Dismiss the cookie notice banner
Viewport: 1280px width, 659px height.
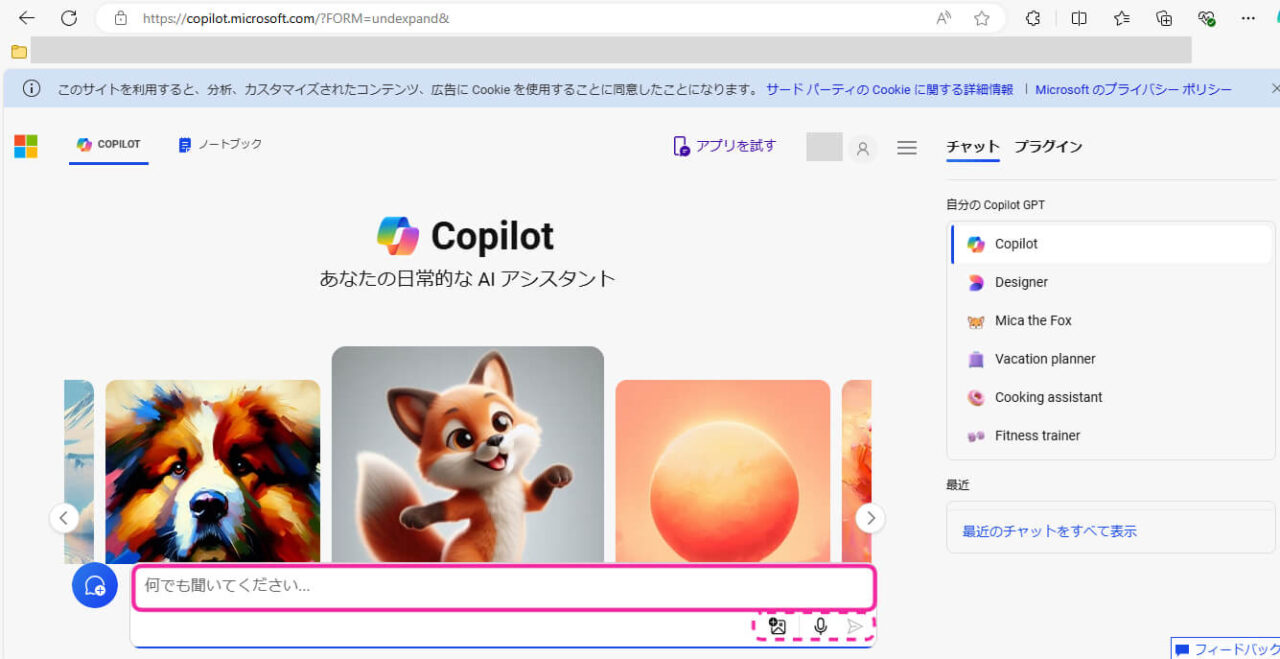[1274, 89]
